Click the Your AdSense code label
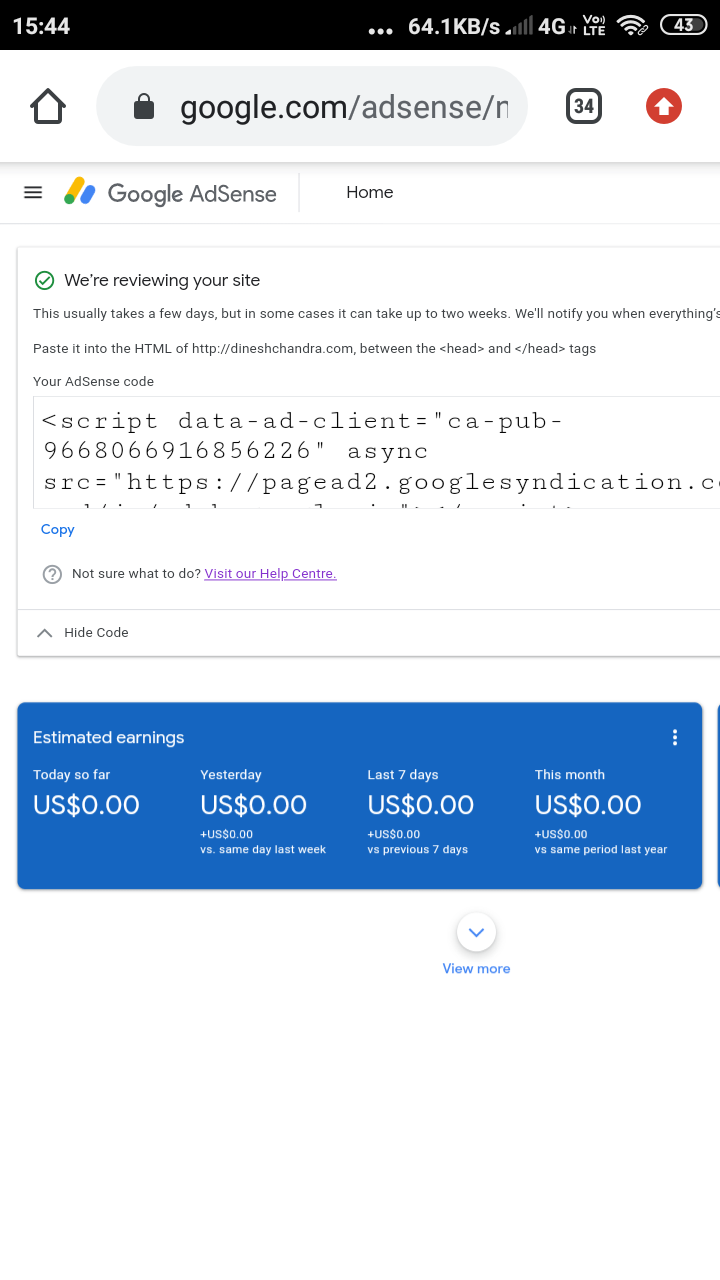The height and width of the screenshot is (1280, 720). [93, 381]
